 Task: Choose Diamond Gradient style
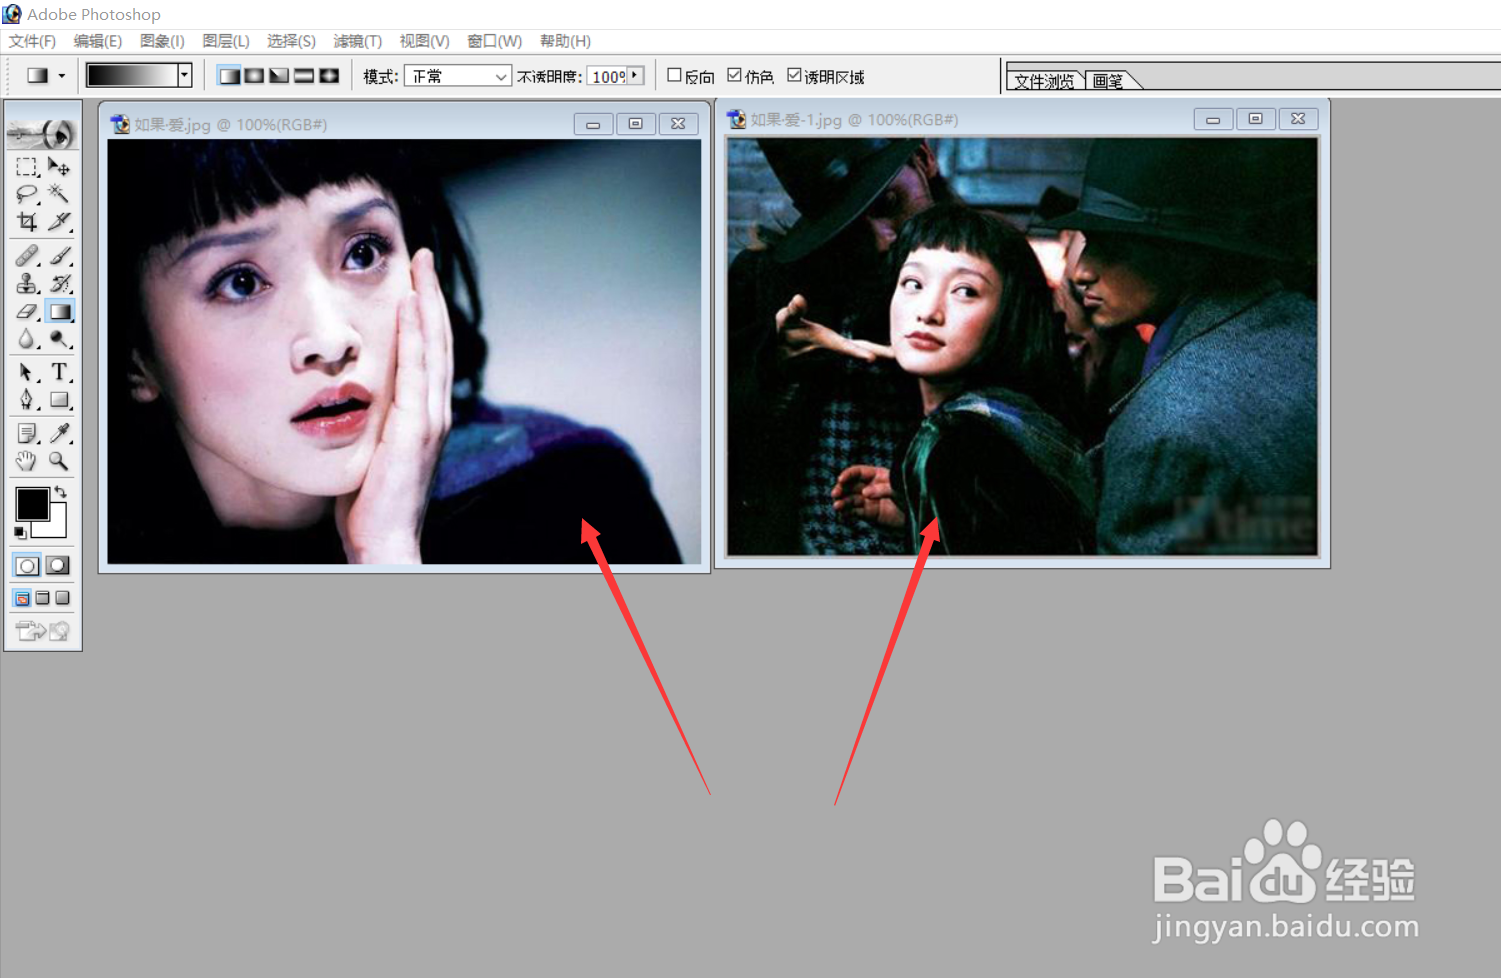329,76
